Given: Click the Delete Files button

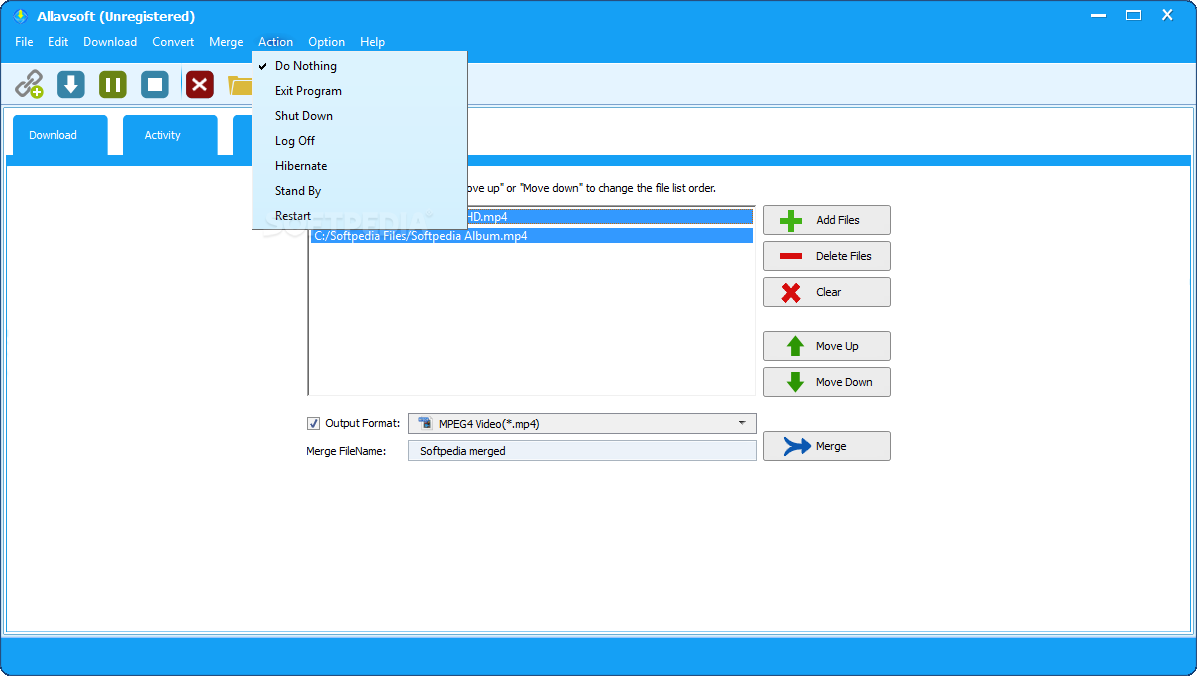Looking at the screenshot, I should click(x=827, y=256).
